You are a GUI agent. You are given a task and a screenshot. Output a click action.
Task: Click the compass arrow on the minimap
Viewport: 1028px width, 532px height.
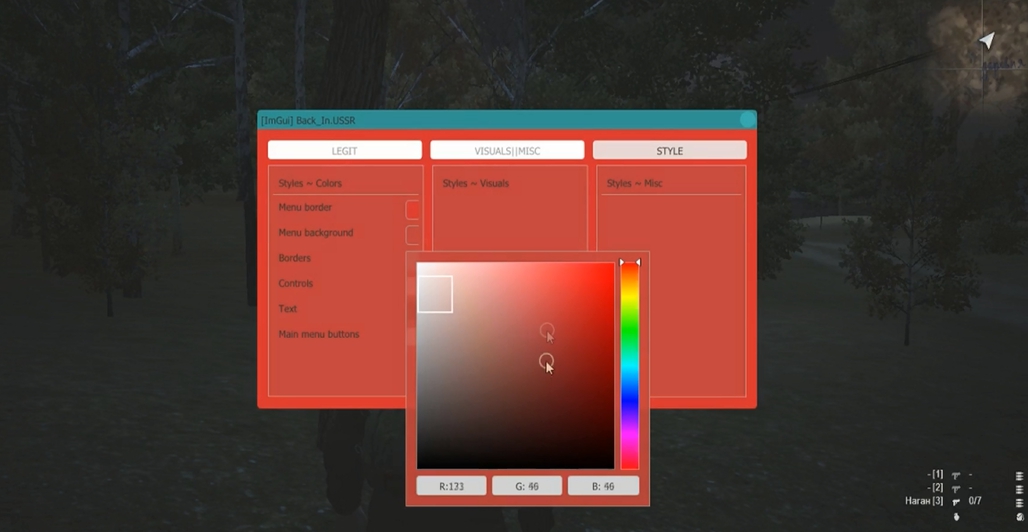click(x=987, y=40)
